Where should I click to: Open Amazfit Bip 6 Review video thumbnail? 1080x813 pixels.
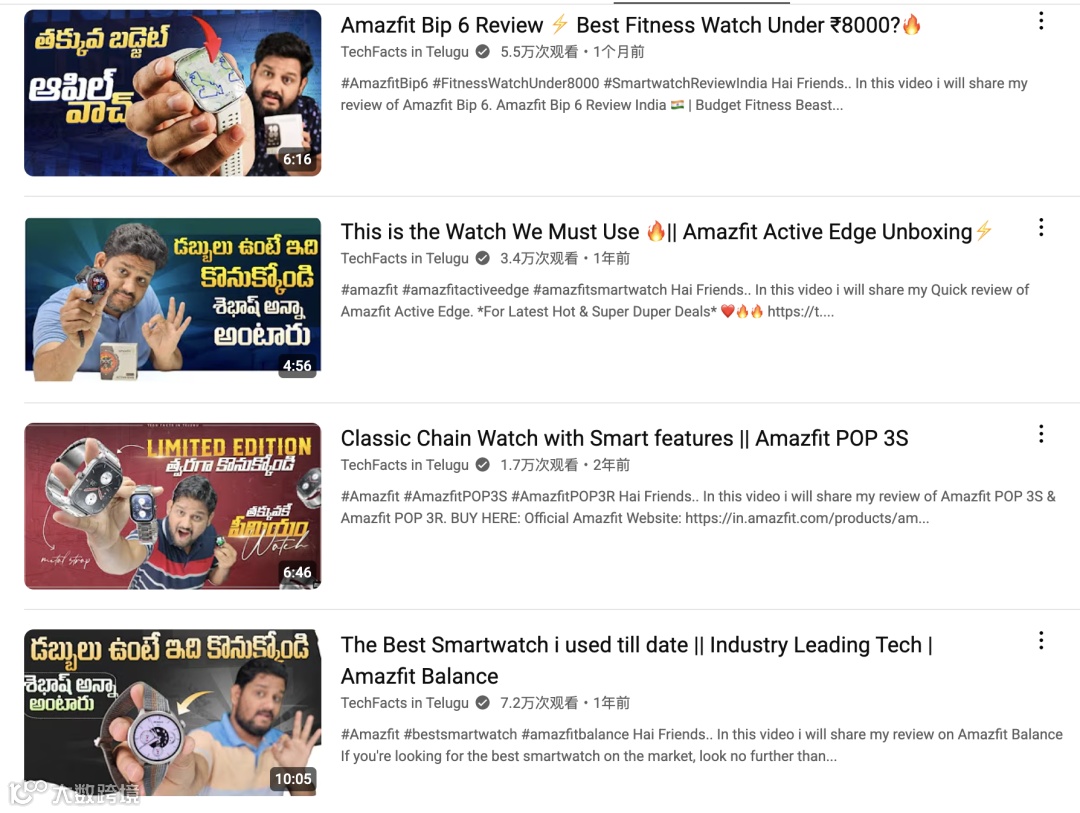[173, 93]
